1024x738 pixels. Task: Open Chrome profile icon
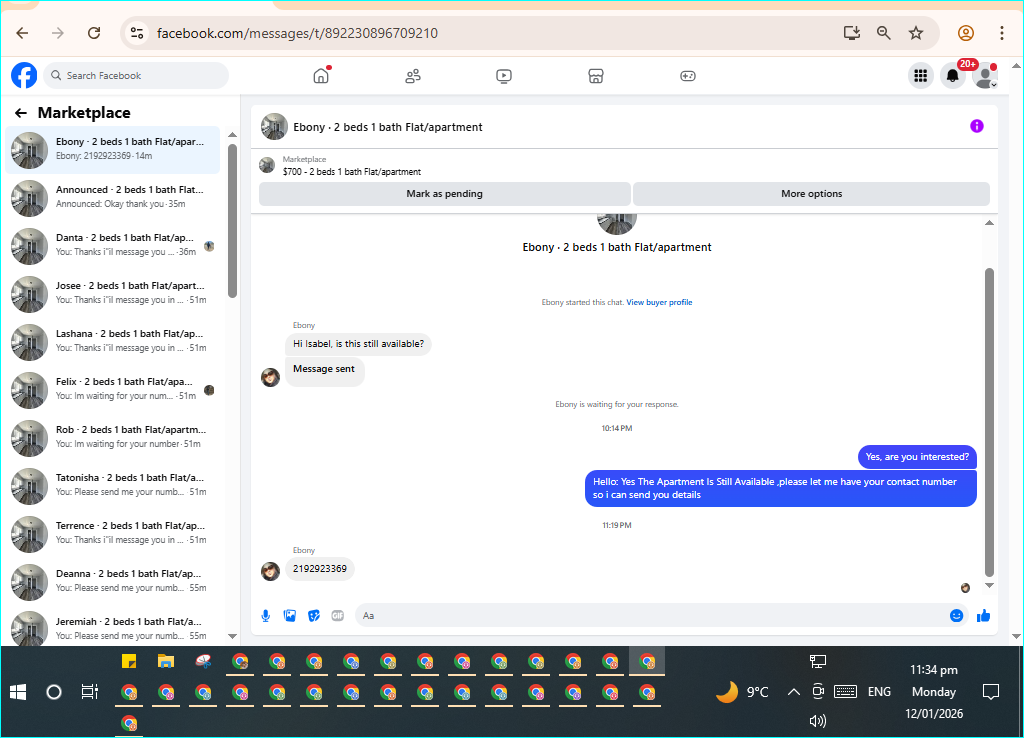[x=966, y=33]
